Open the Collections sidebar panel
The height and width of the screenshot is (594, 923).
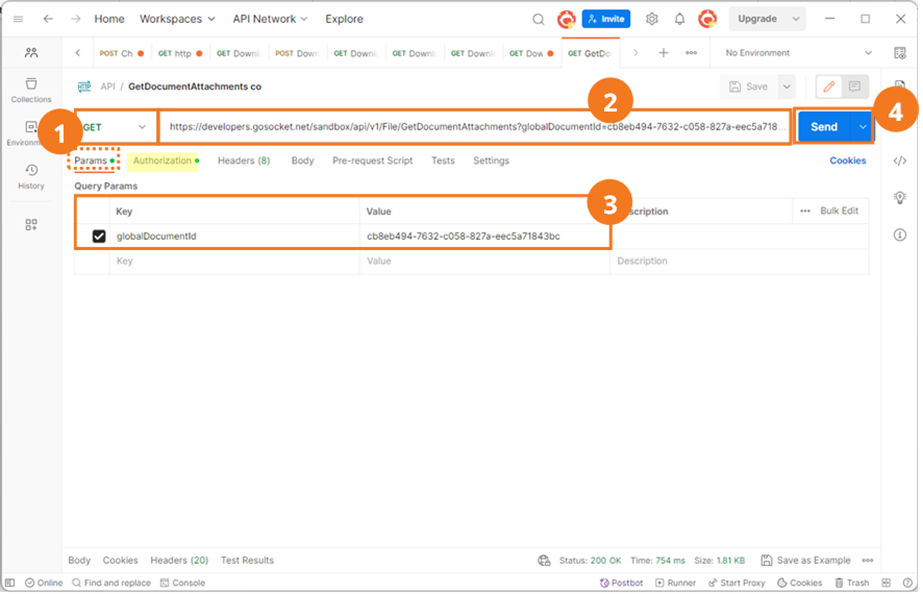31,90
